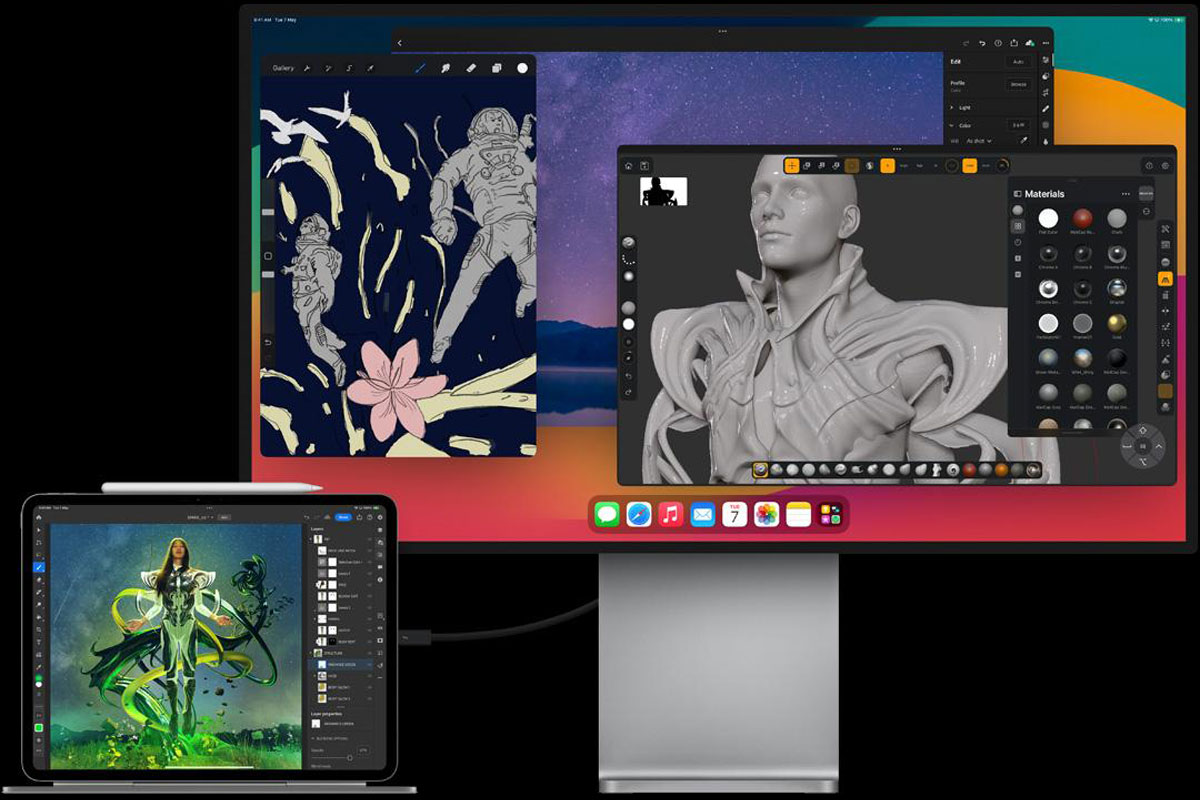This screenshot has height=800, width=1200.
Task: Open Lightroom three-dot more menu
Action: pos(1046,43)
